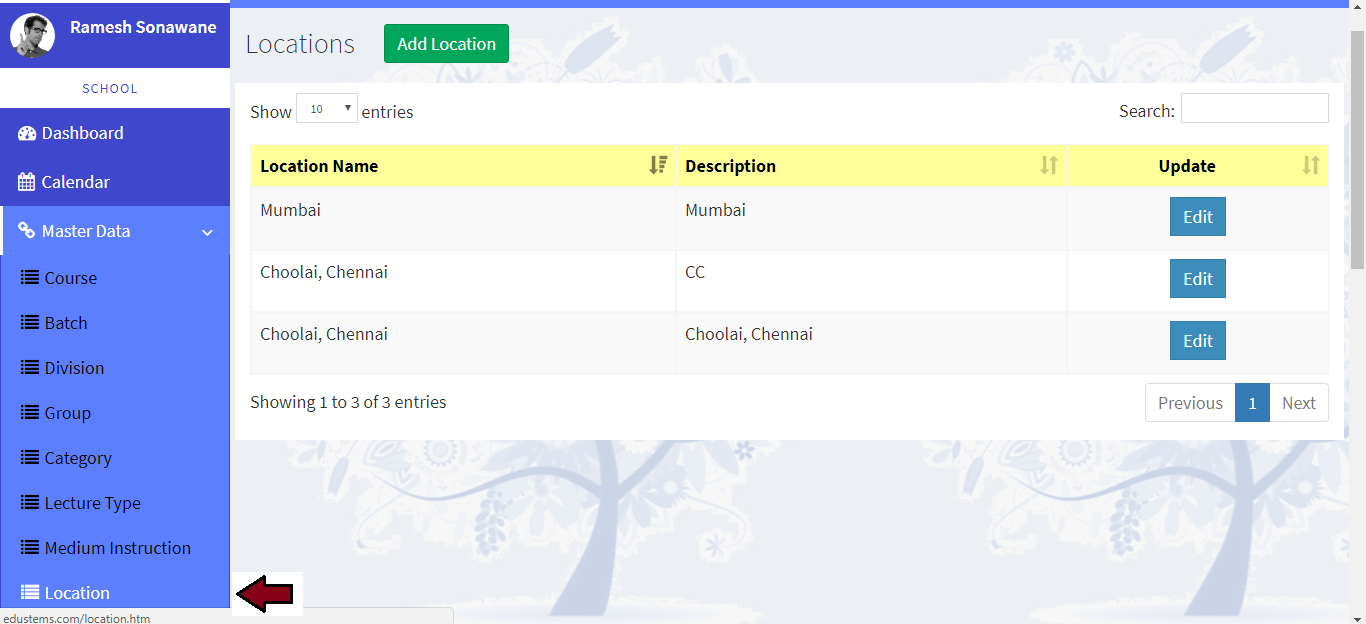Collapse the Master Data menu chevron
The width and height of the screenshot is (1366, 624).
tap(207, 232)
